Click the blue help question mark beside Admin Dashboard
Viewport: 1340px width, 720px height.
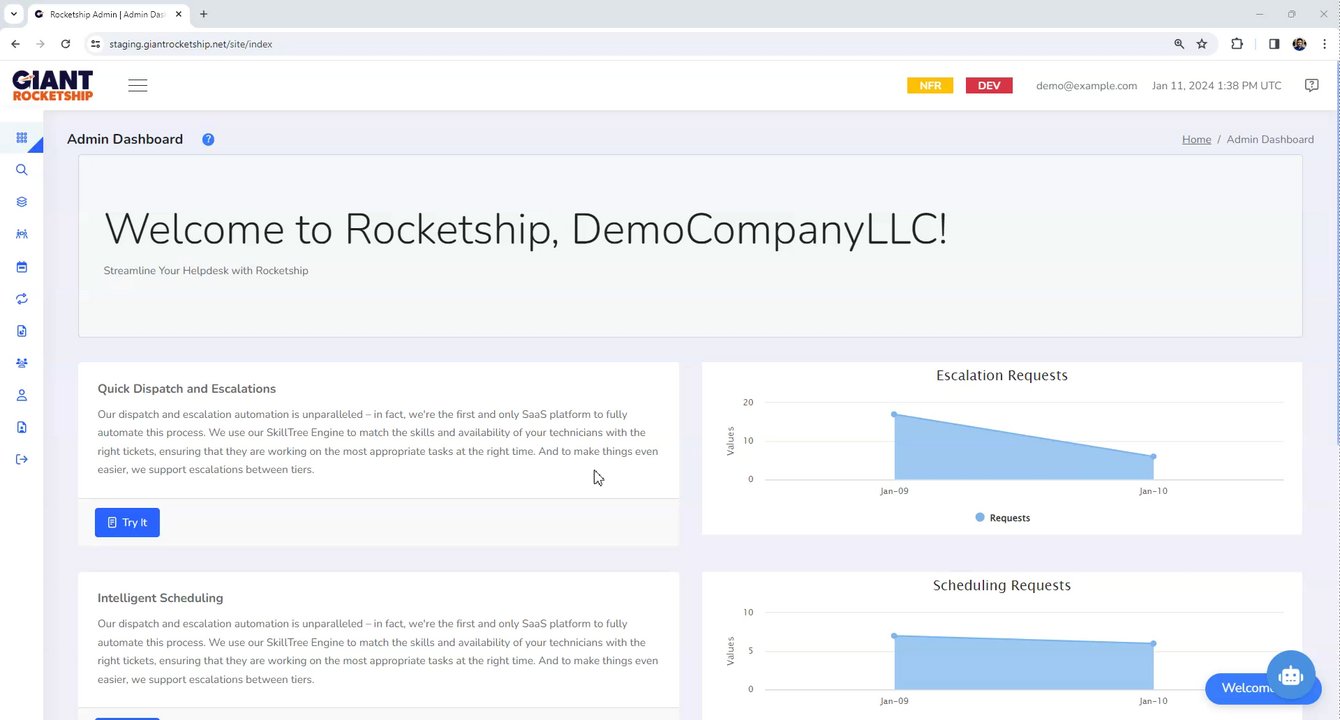(x=208, y=140)
